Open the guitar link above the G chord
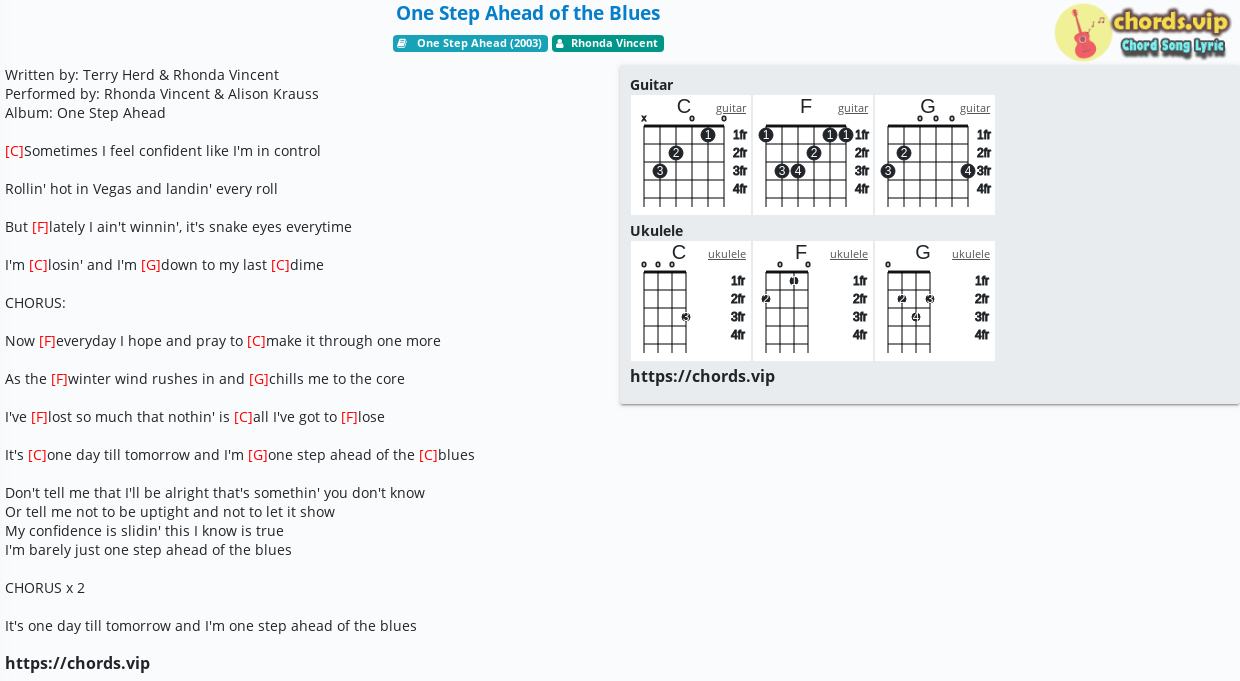Viewport: 1240px width, 681px height. pos(975,108)
